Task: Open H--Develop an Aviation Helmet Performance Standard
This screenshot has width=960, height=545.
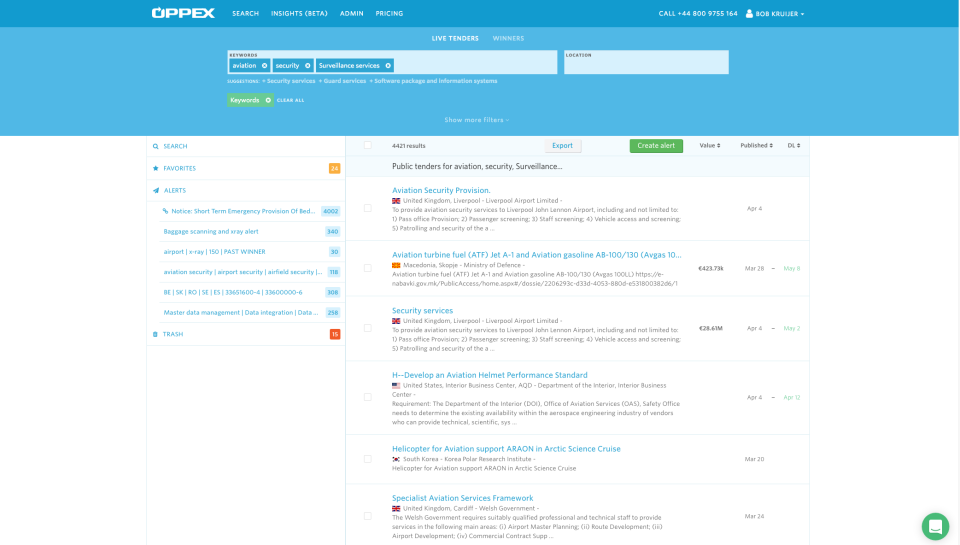Action: click(490, 375)
